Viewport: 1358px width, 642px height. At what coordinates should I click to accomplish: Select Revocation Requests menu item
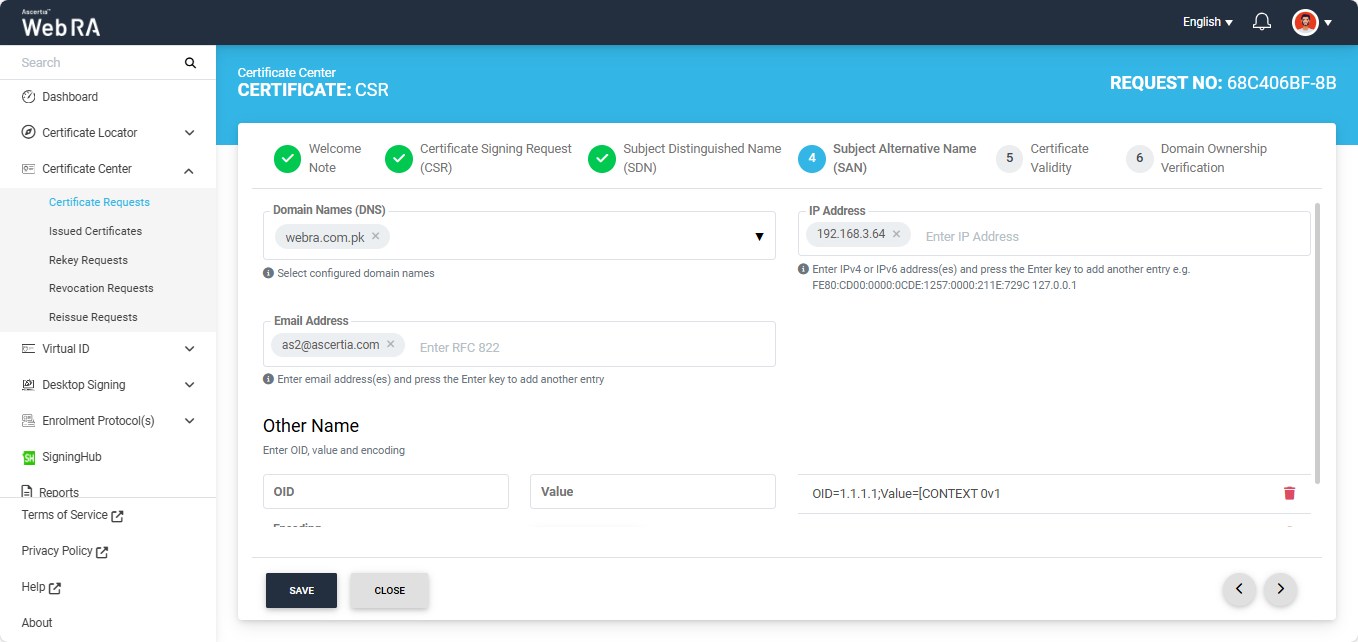click(x=101, y=288)
